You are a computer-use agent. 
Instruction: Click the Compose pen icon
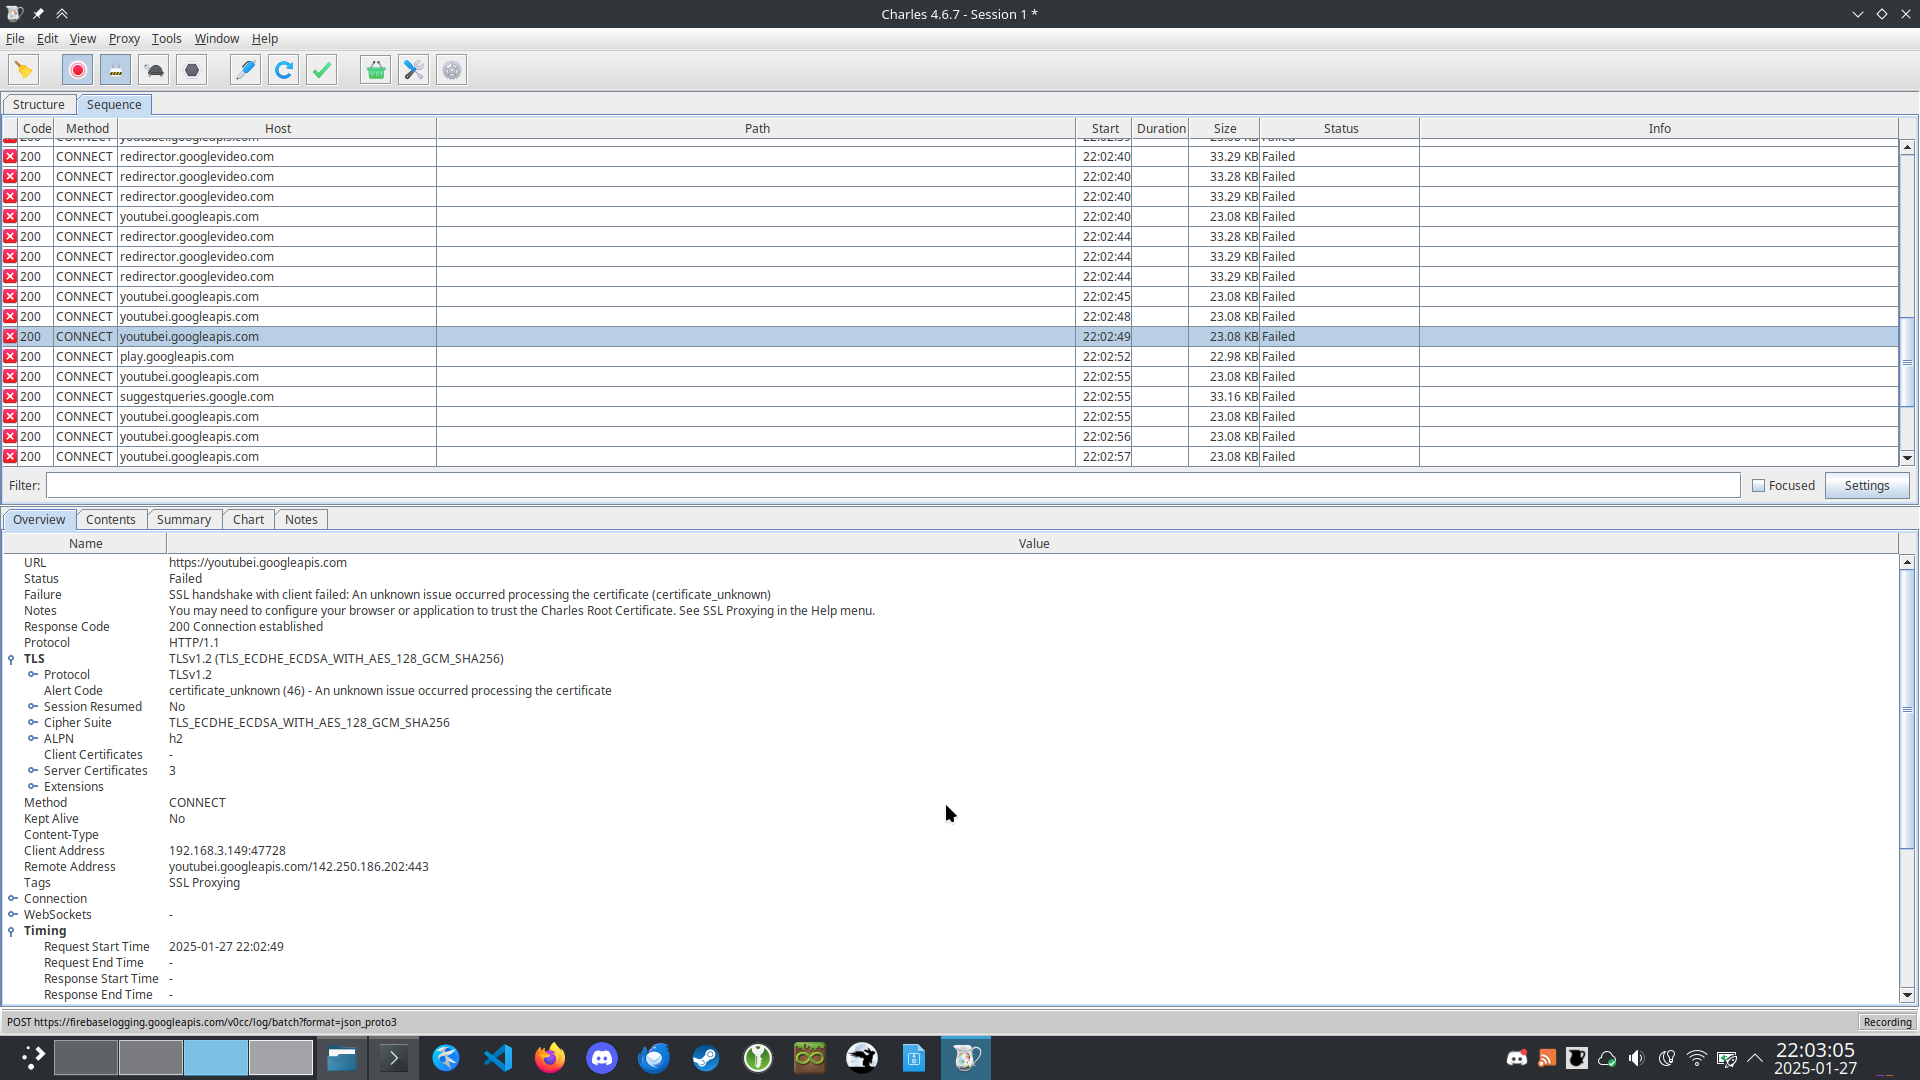(x=245, y=70)
